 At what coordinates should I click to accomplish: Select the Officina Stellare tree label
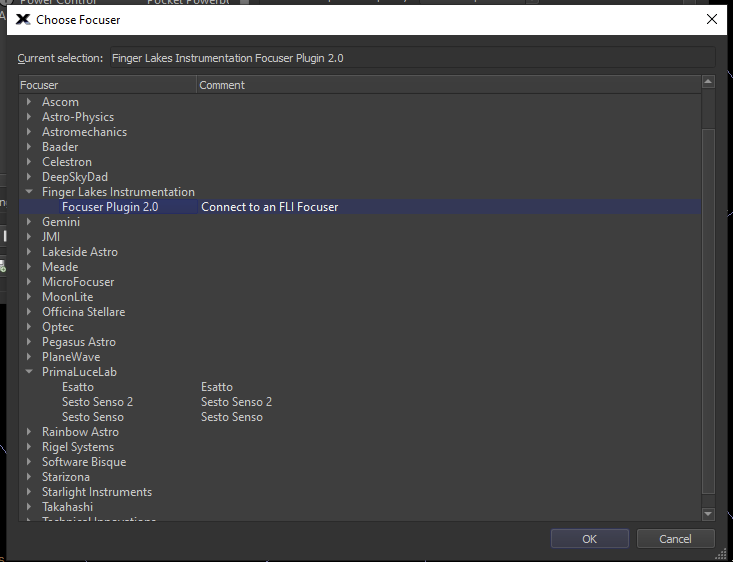[83, 312]
